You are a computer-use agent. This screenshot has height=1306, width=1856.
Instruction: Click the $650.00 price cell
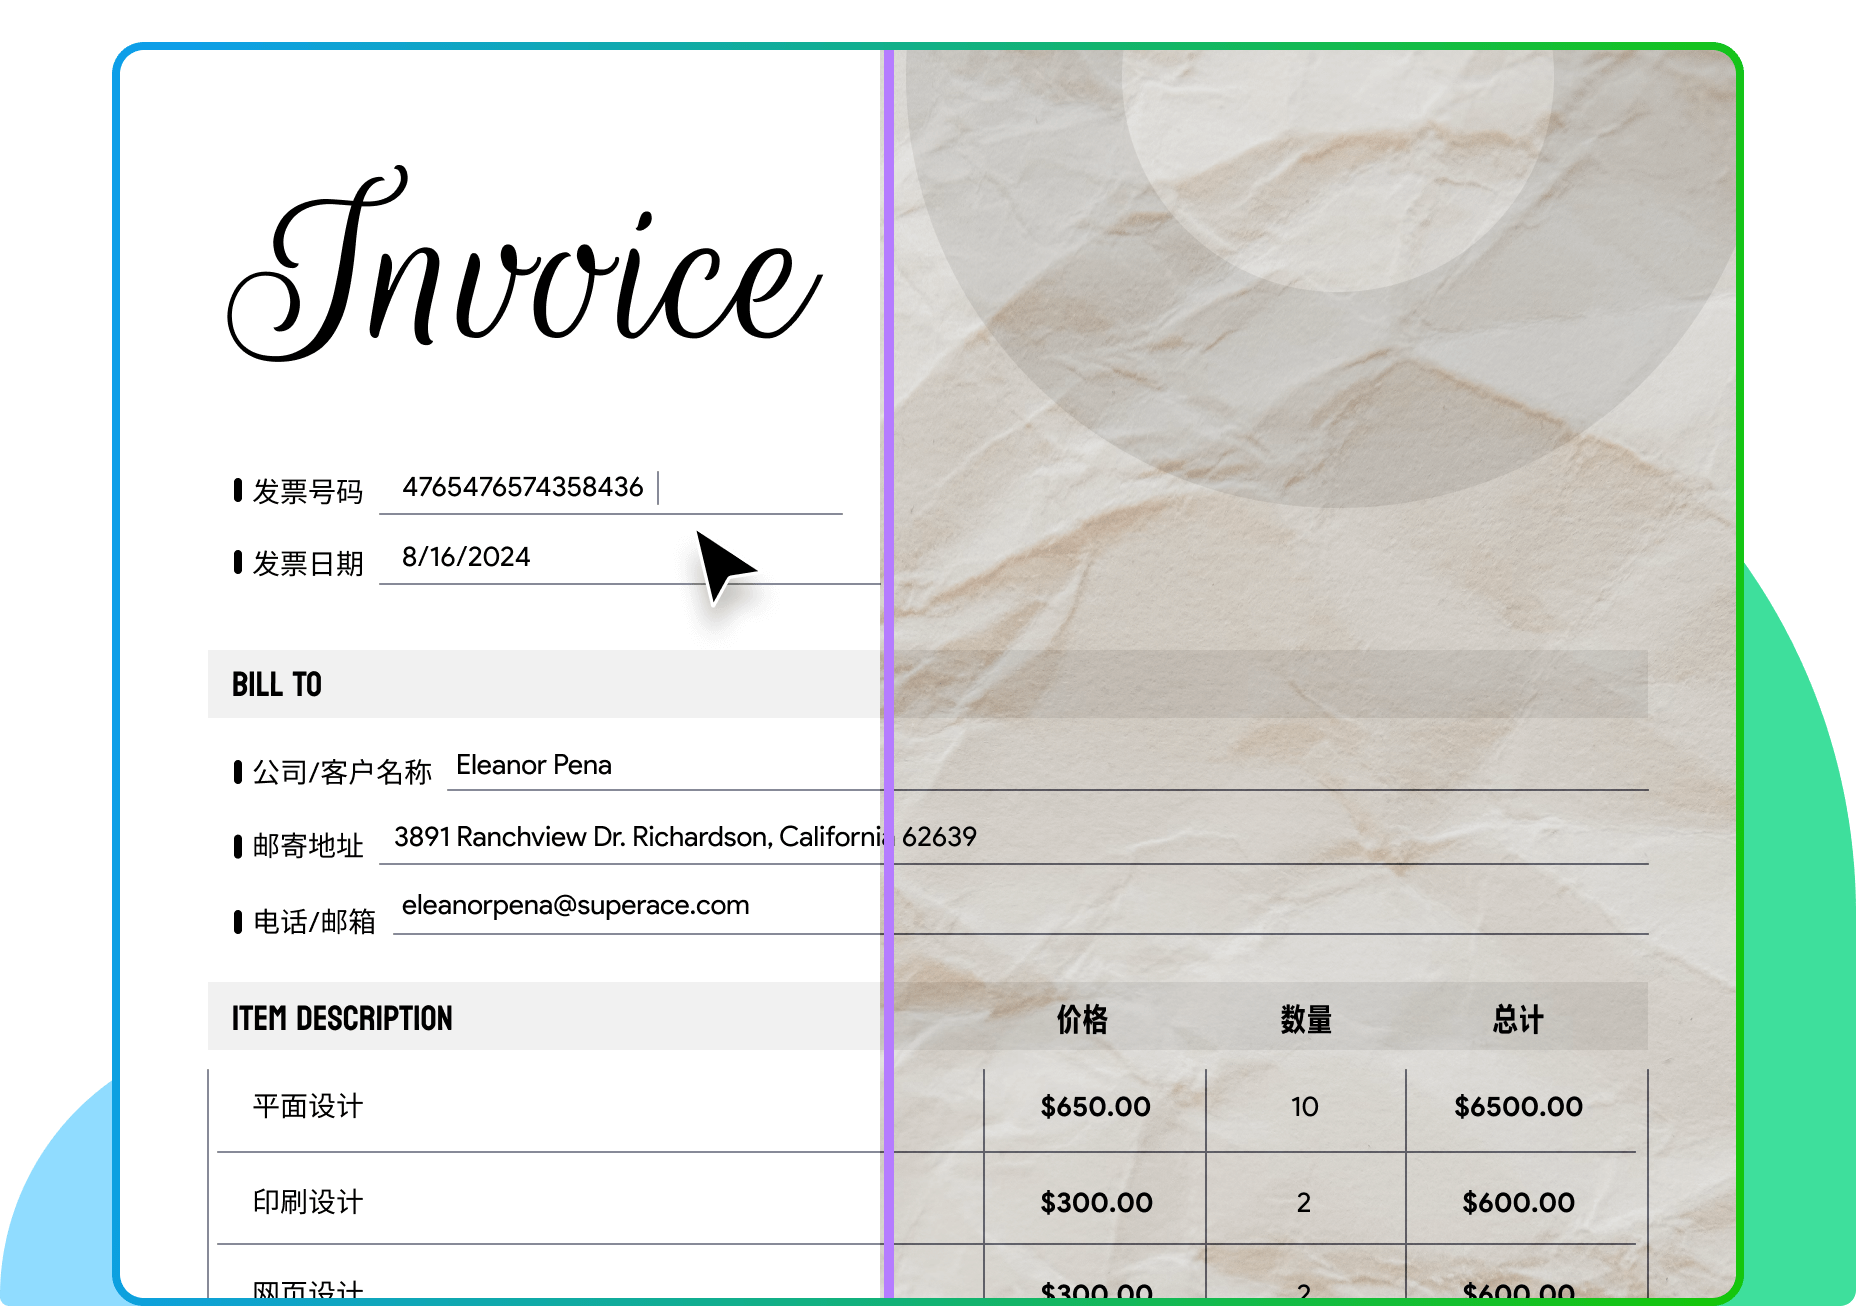pyautogui.click(x=1095, y=1106)
